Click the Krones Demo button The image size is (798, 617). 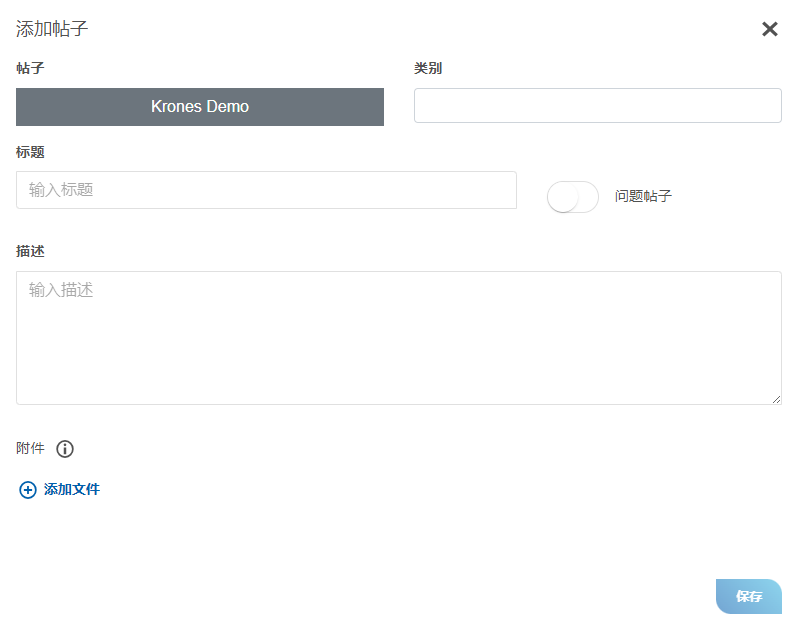click(x=200, y=107)
